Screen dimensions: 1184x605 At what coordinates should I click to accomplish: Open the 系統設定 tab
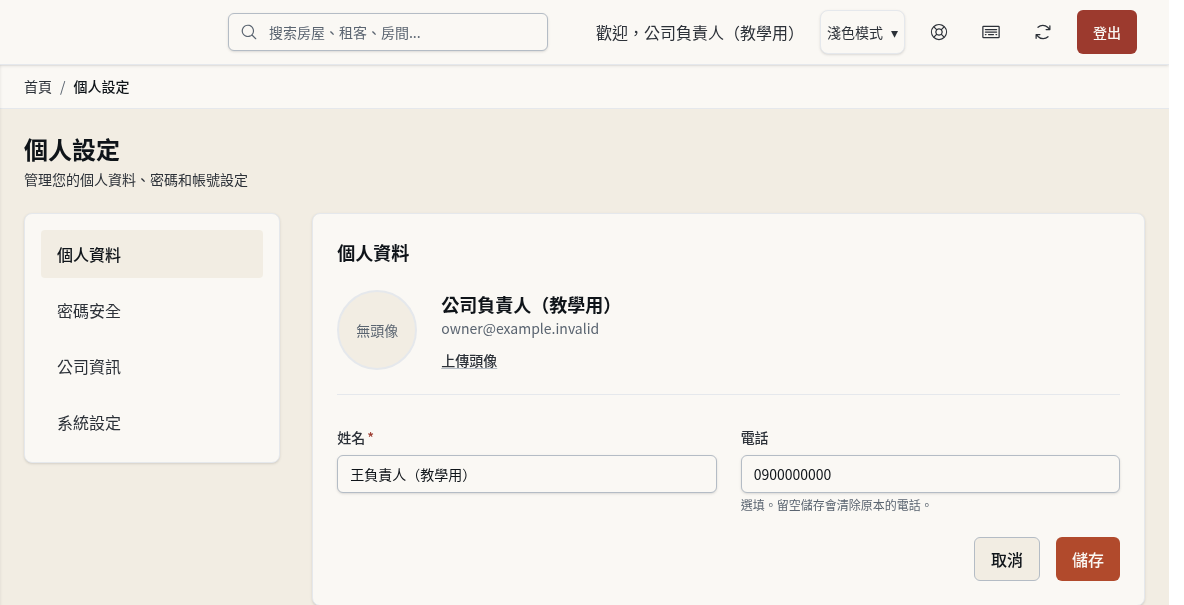(x=152, y=423)
